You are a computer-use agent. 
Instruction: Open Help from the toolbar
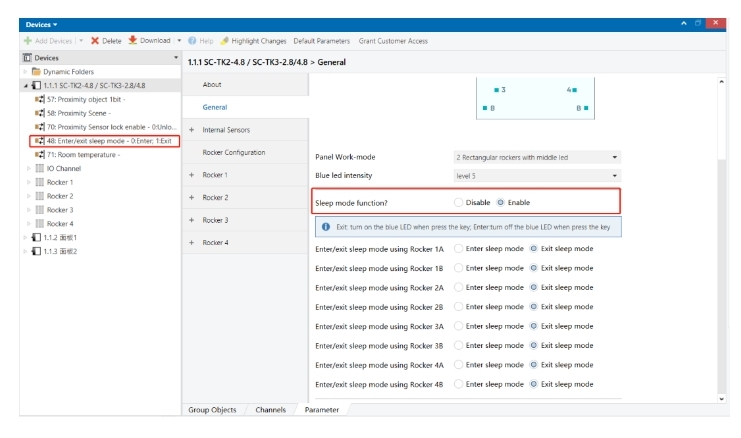click(192, 41)
